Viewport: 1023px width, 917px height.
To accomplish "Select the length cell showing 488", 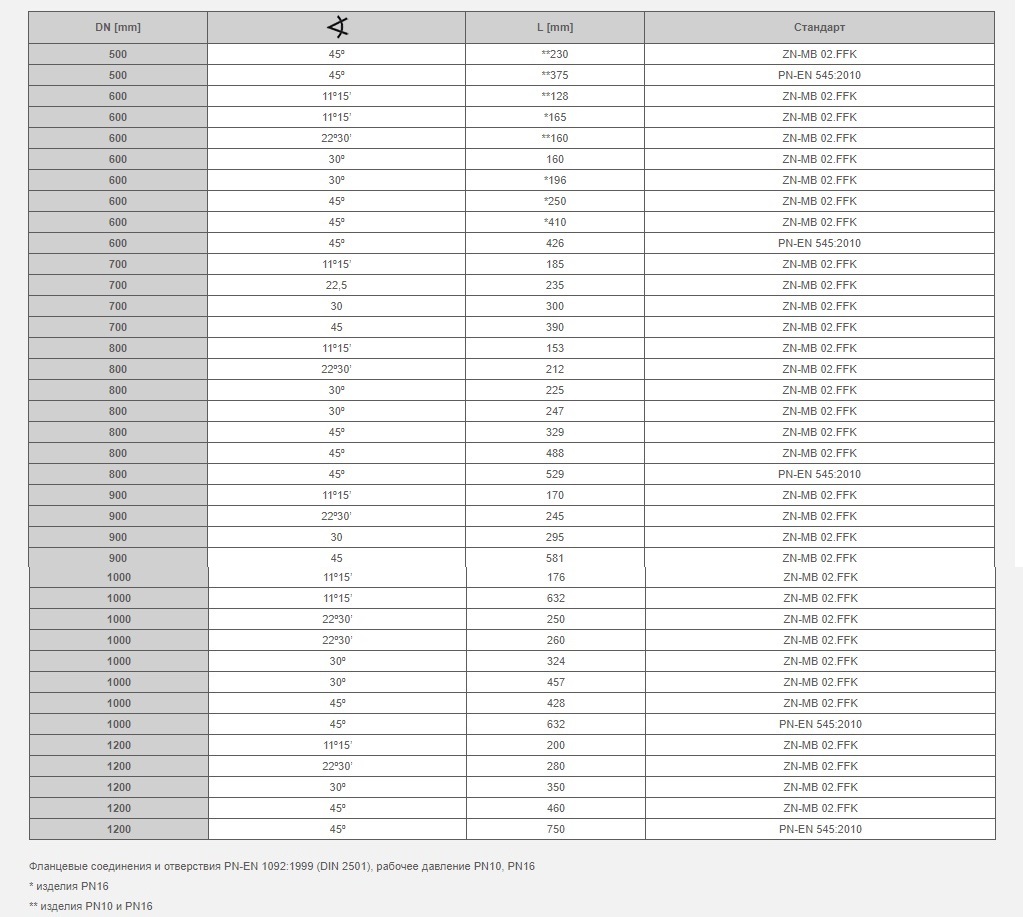I will click(555, 453).
